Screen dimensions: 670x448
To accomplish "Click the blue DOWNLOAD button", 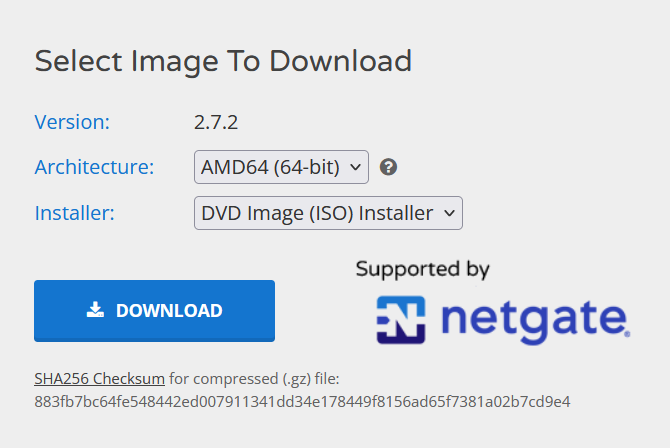I will point(154,311).
